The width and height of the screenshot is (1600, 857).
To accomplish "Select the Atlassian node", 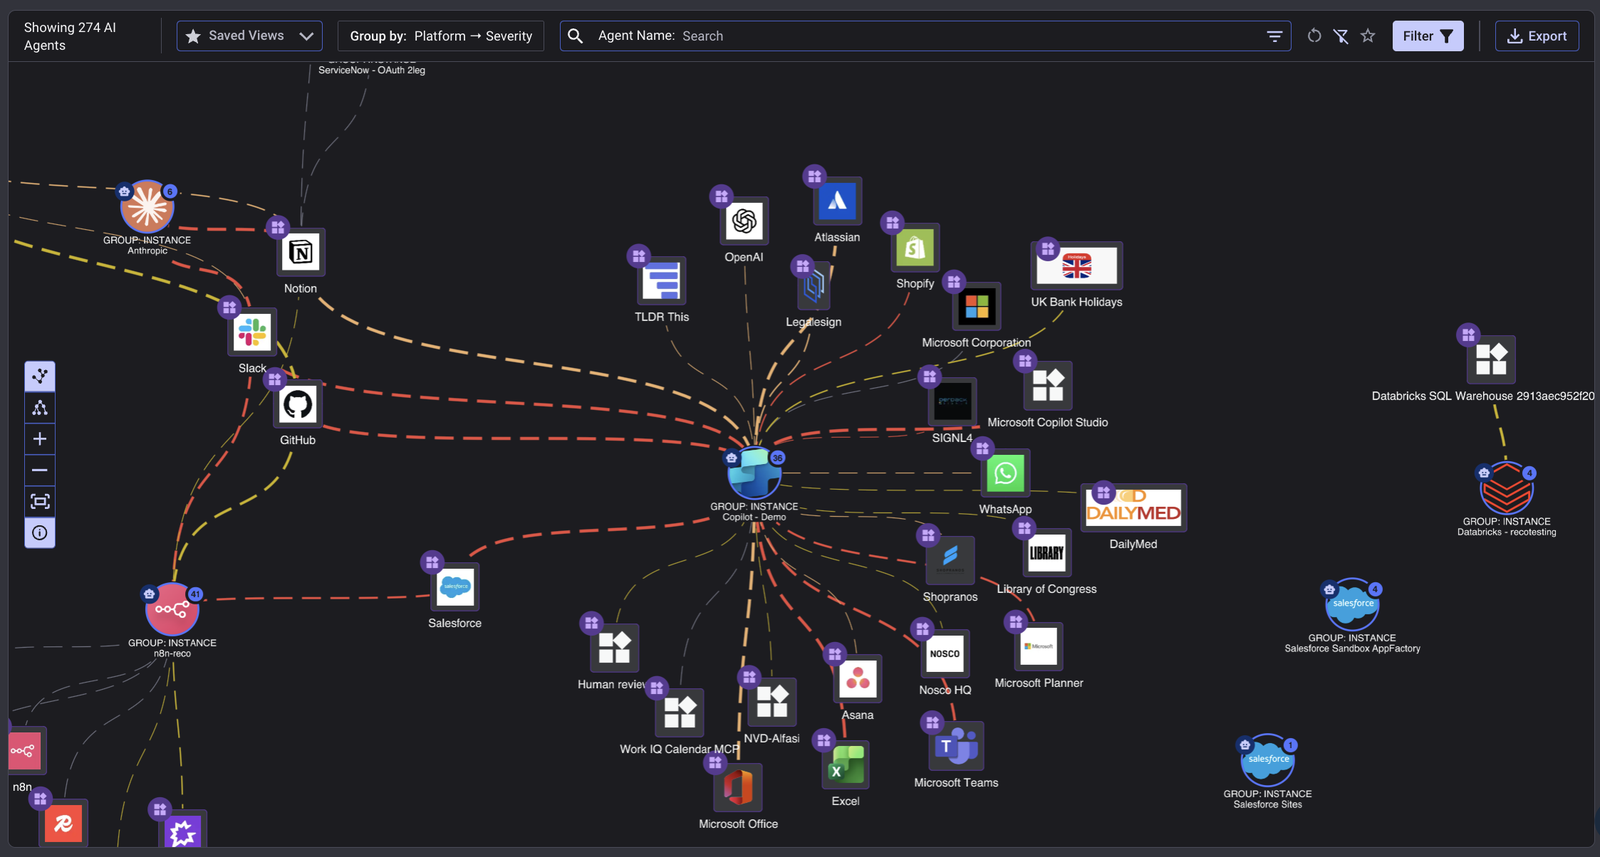I will tap(837, 201).
